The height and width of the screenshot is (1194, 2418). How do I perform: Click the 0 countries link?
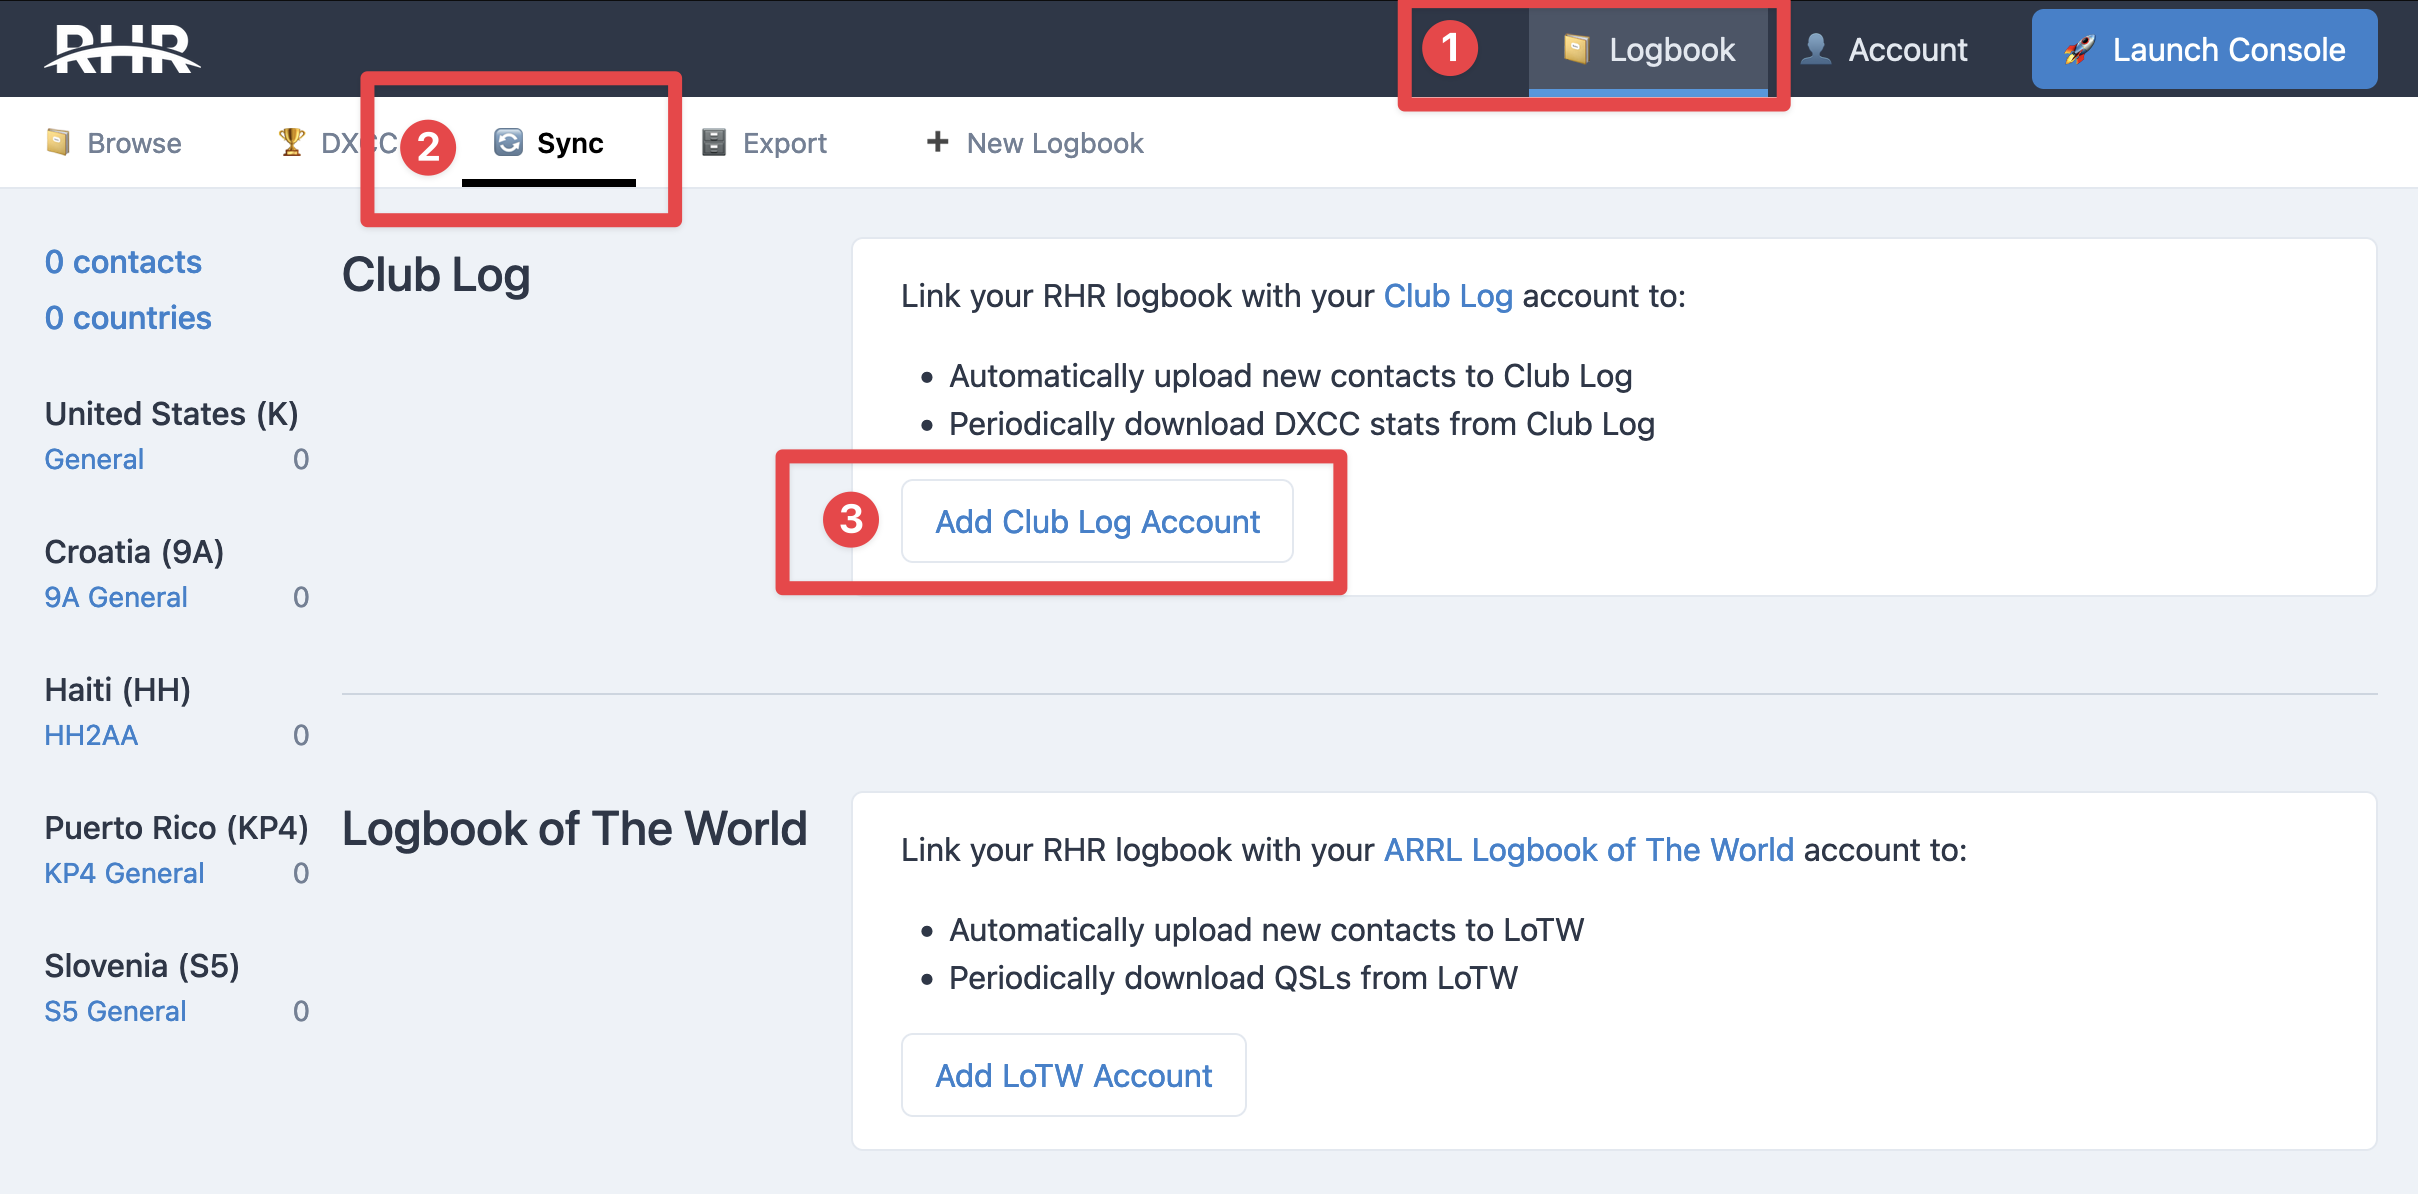tap(128, 318)
